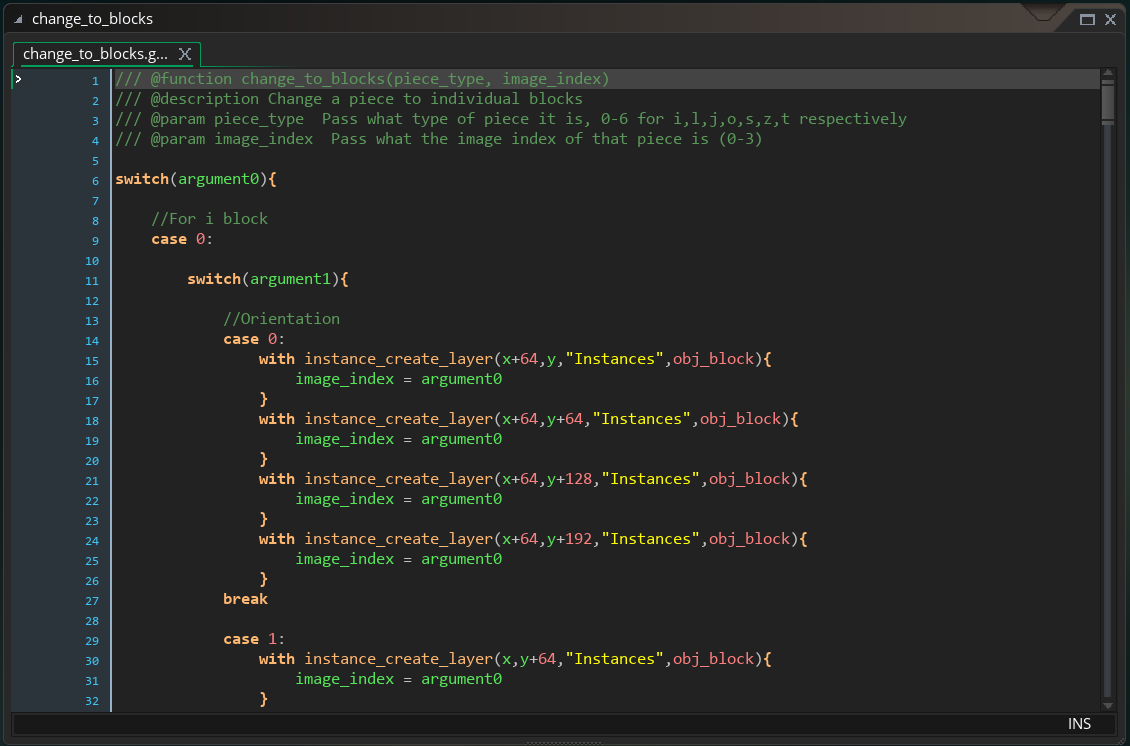Viewport: 1130px width, 746px height.
Task: Click case 0: on line 14
Action: (254, 339)
